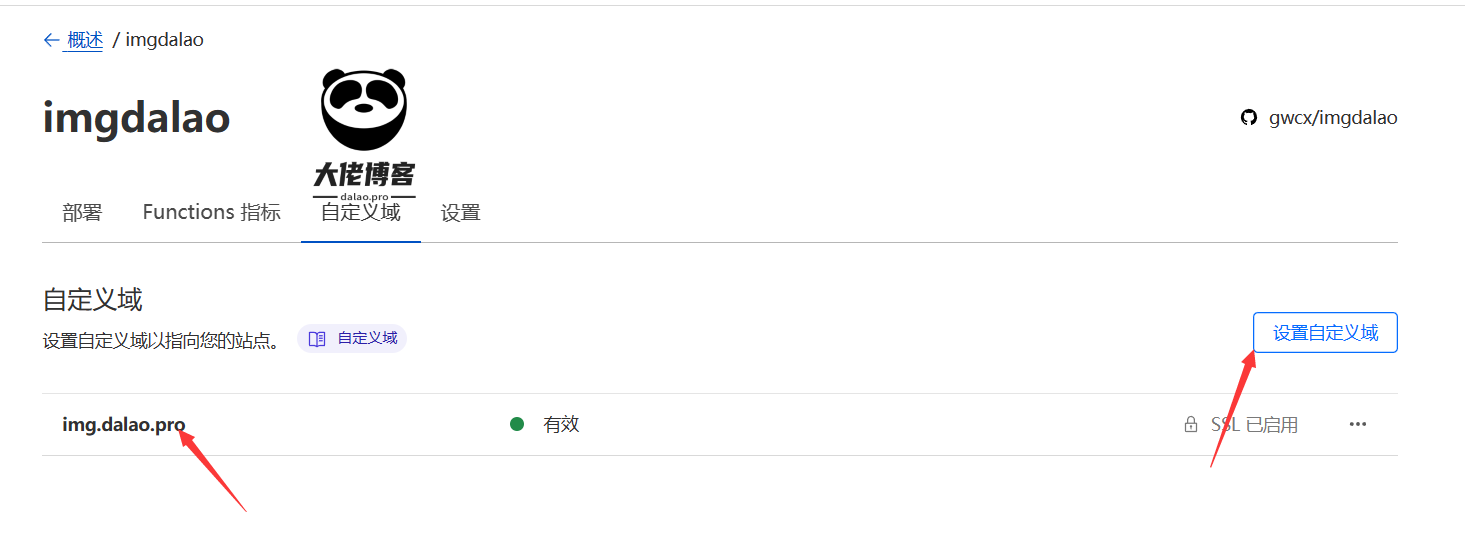Open the Functions 指标 tab
This screenshot has width=1465, height=541.
(x=211, y=212)
